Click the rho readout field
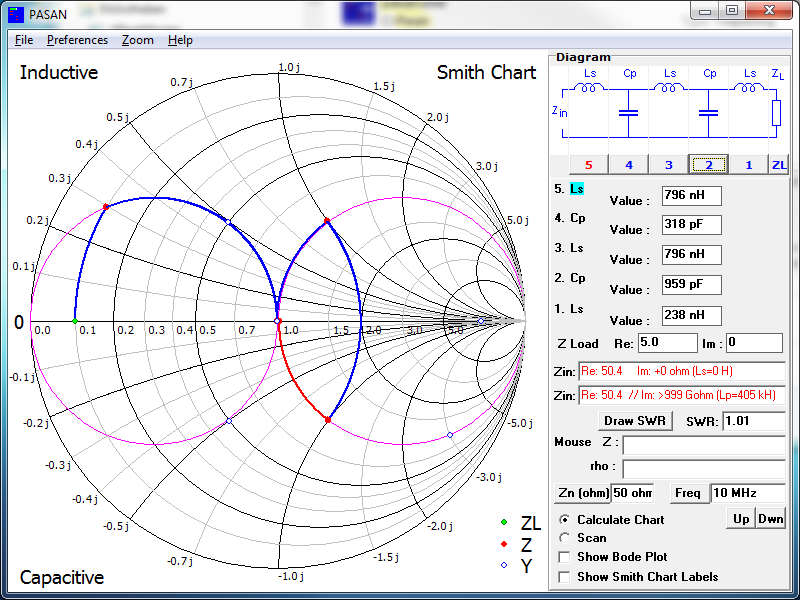Viewport: 800px width, 600px height. pos(704,469)
